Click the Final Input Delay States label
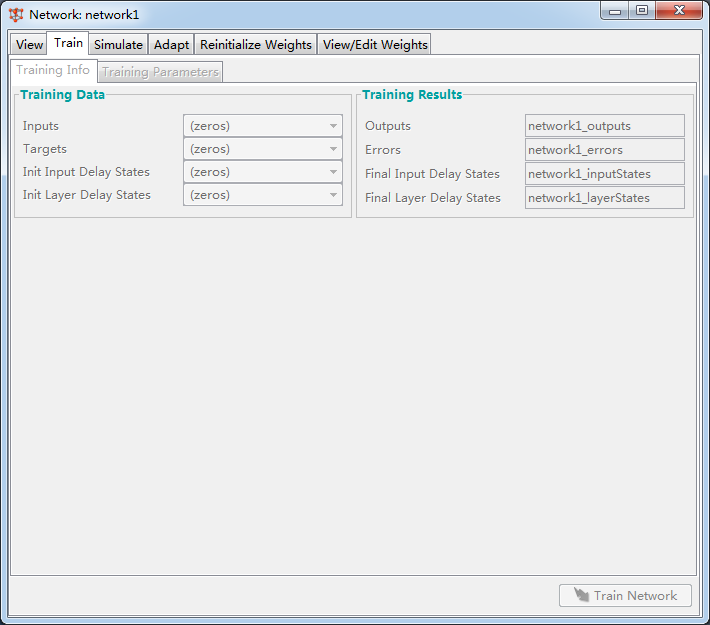Viewport: 710px width, 625px height. coord(432,174)
